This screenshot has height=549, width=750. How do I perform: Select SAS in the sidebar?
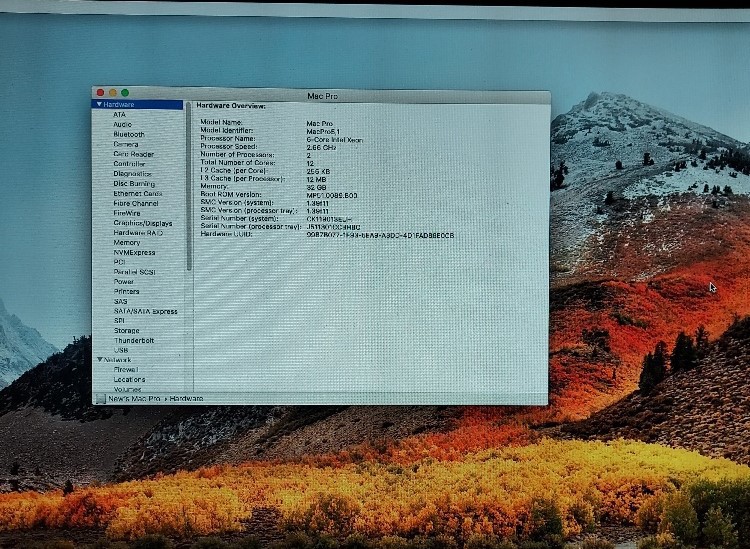coord(121,301)
